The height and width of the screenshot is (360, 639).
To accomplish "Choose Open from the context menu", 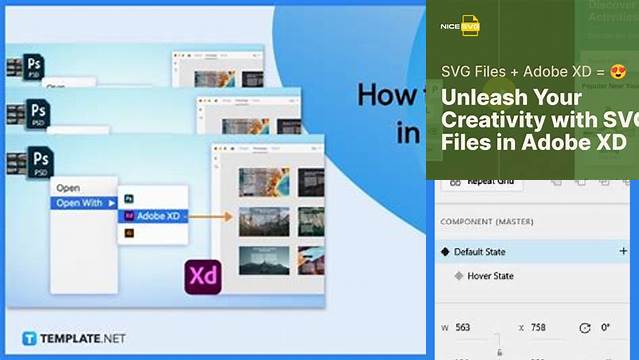I will pos(68,188).
